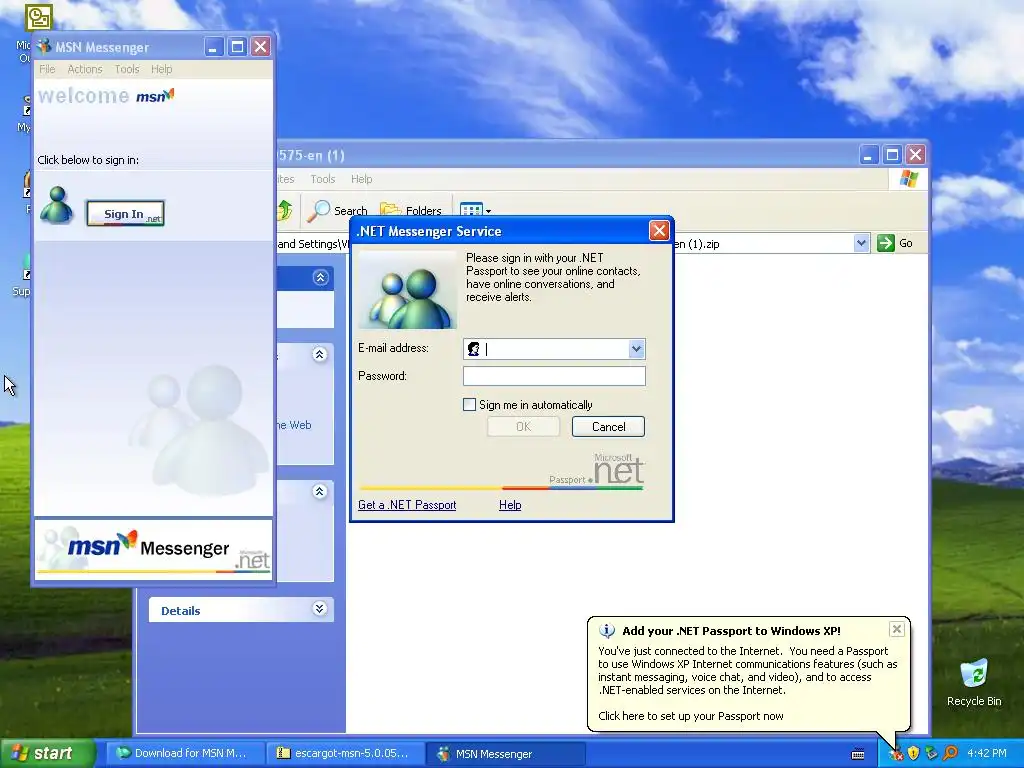
Task: Collapse the third Explorer sidebar panel above Details
Action: pyautogui.click(x=319, y=492)
